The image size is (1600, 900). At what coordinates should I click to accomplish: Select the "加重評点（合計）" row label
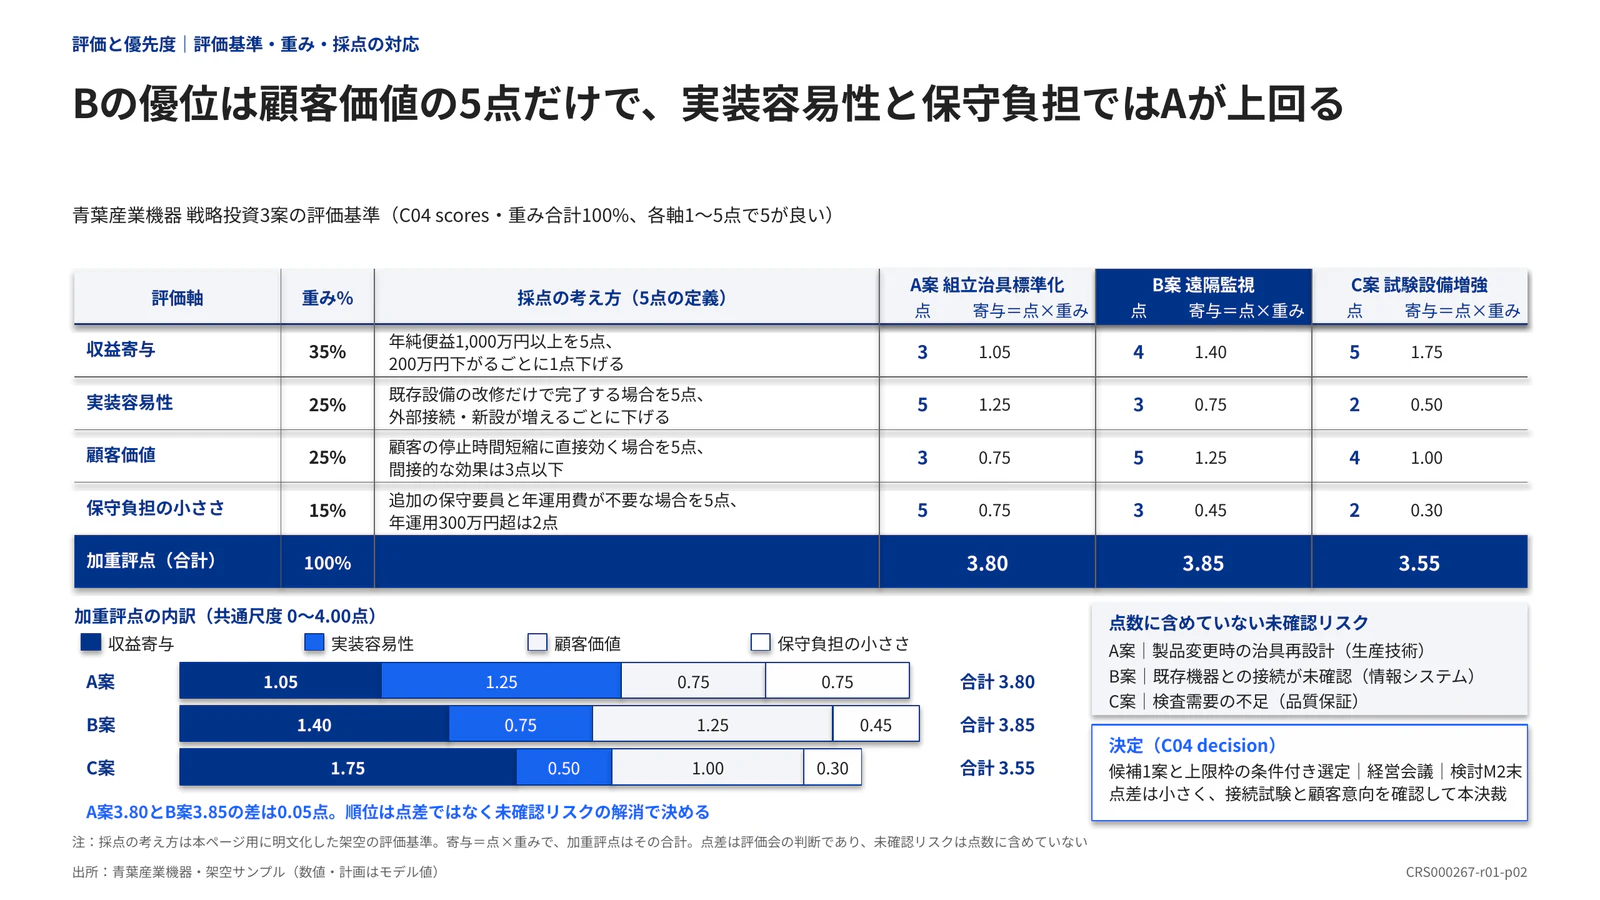(151, 561)
